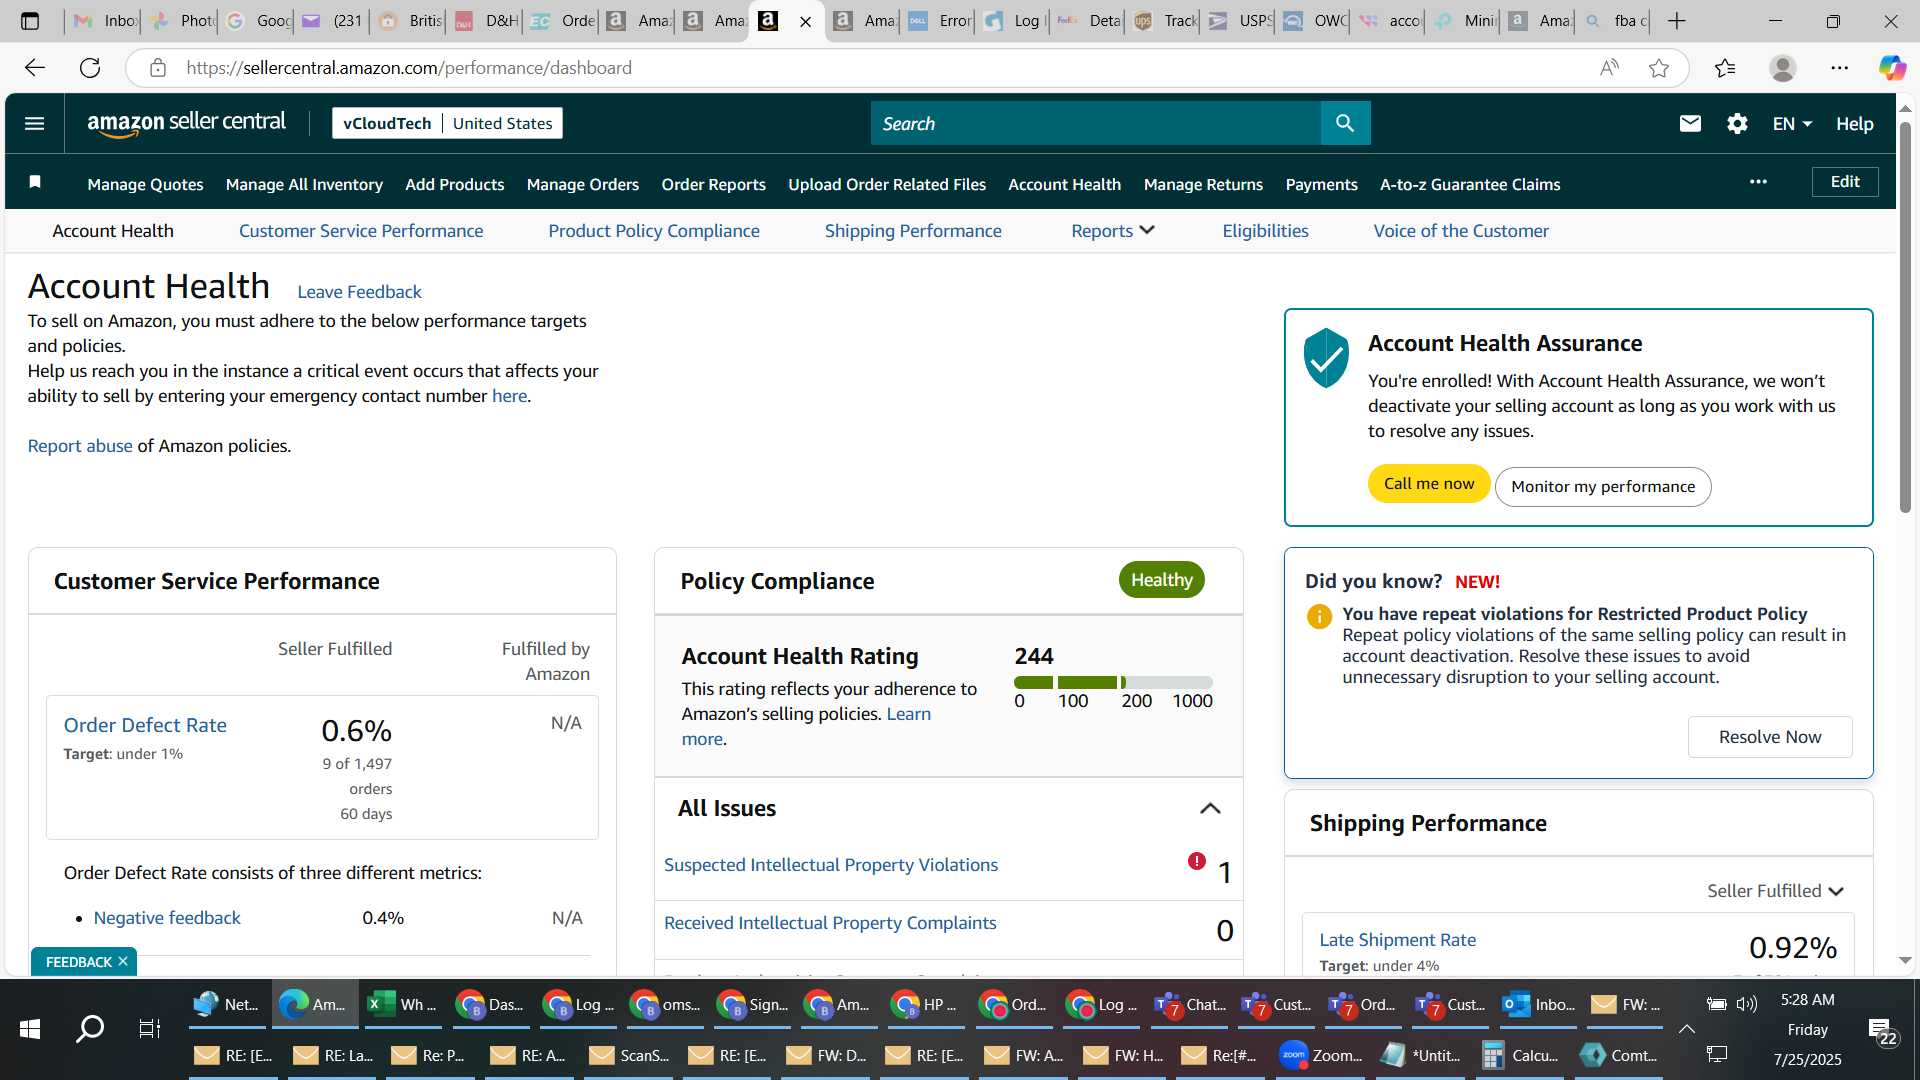Open Read aloud icon in address bar
This screenshot has height=1080, width=1920.
coord(1609,67)
